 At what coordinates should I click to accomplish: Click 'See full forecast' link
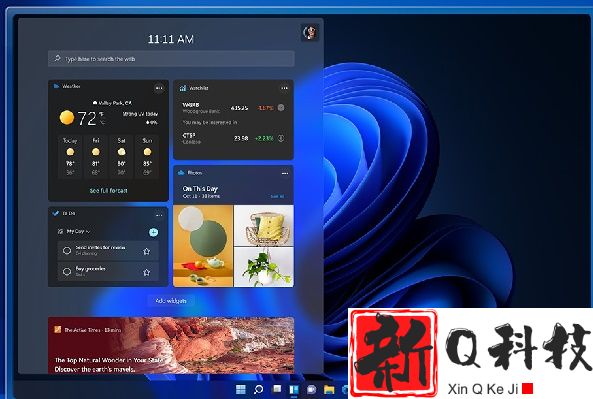(x=109, y=191)
